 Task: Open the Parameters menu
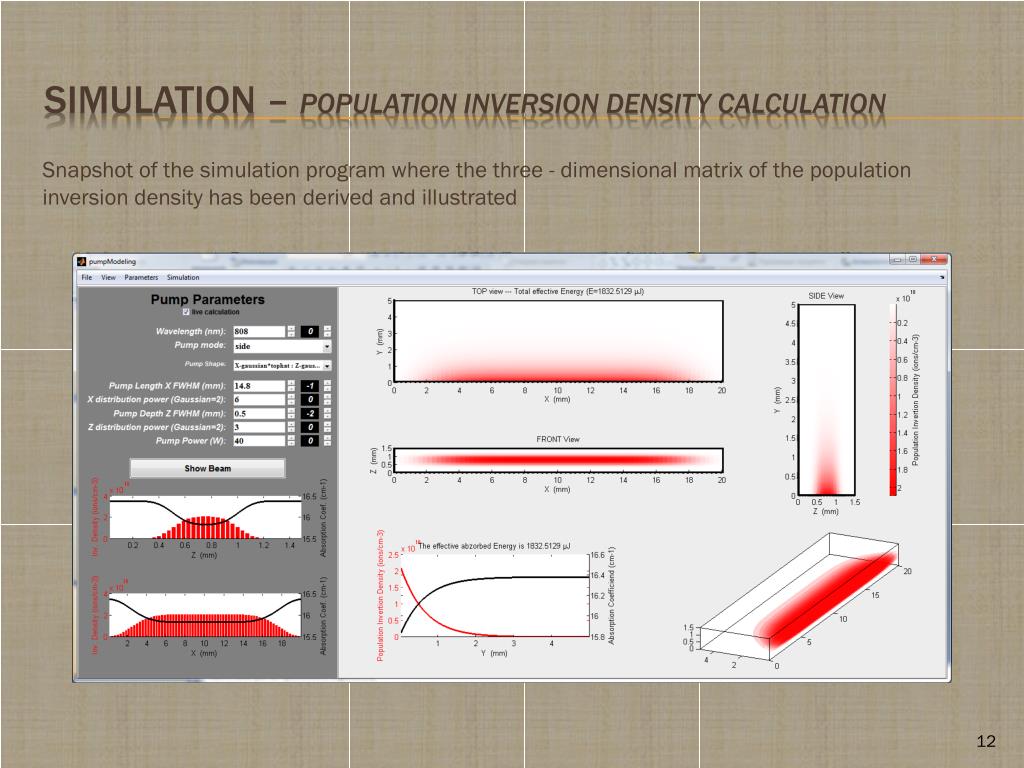click(141, 278)
